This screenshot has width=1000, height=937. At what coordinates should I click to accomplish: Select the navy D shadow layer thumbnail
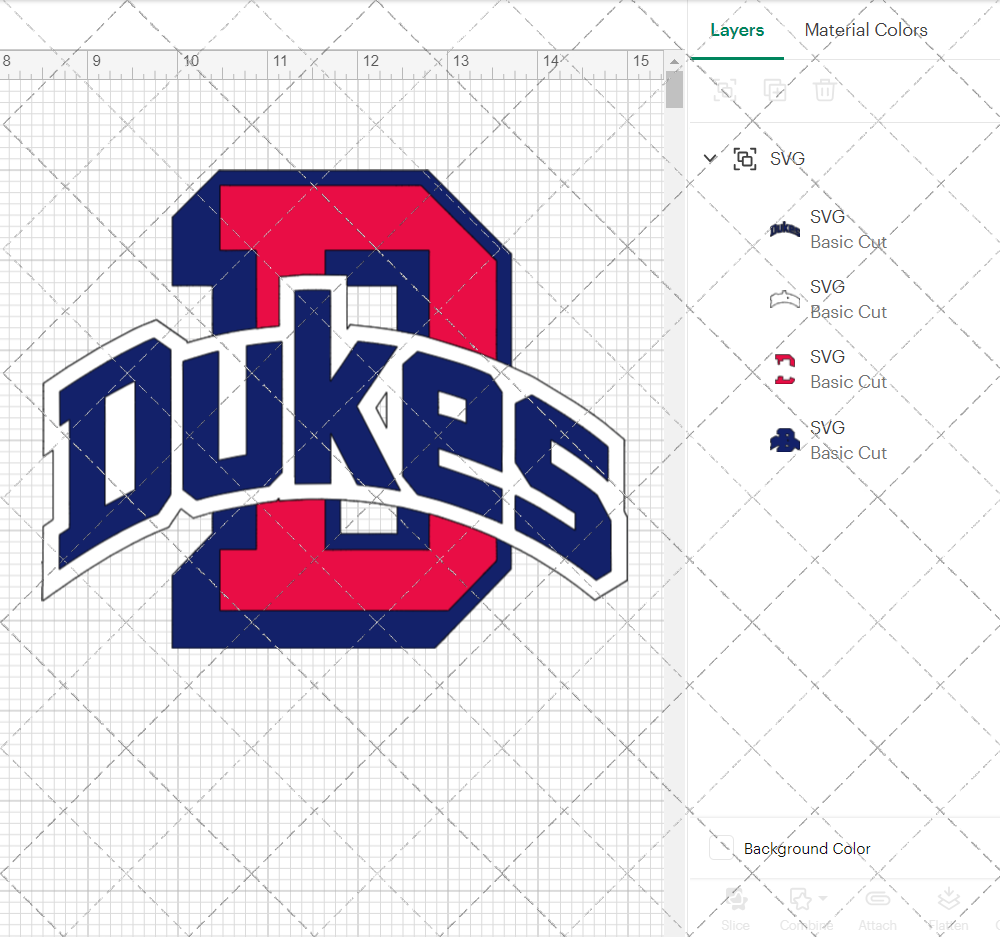(x=784, y=439)
